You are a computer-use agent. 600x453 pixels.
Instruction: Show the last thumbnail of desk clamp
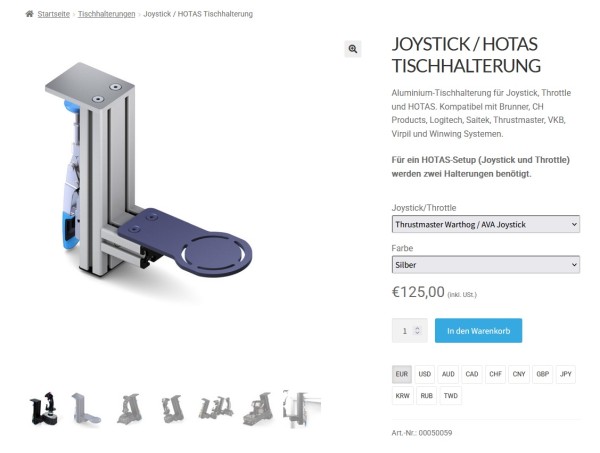tap(302, 408)
